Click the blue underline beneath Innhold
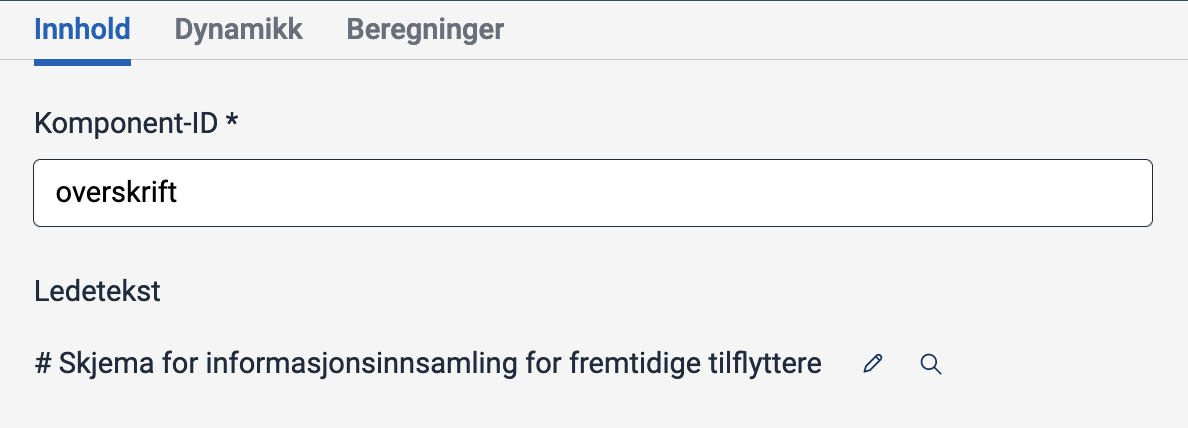 pos(82,62)
